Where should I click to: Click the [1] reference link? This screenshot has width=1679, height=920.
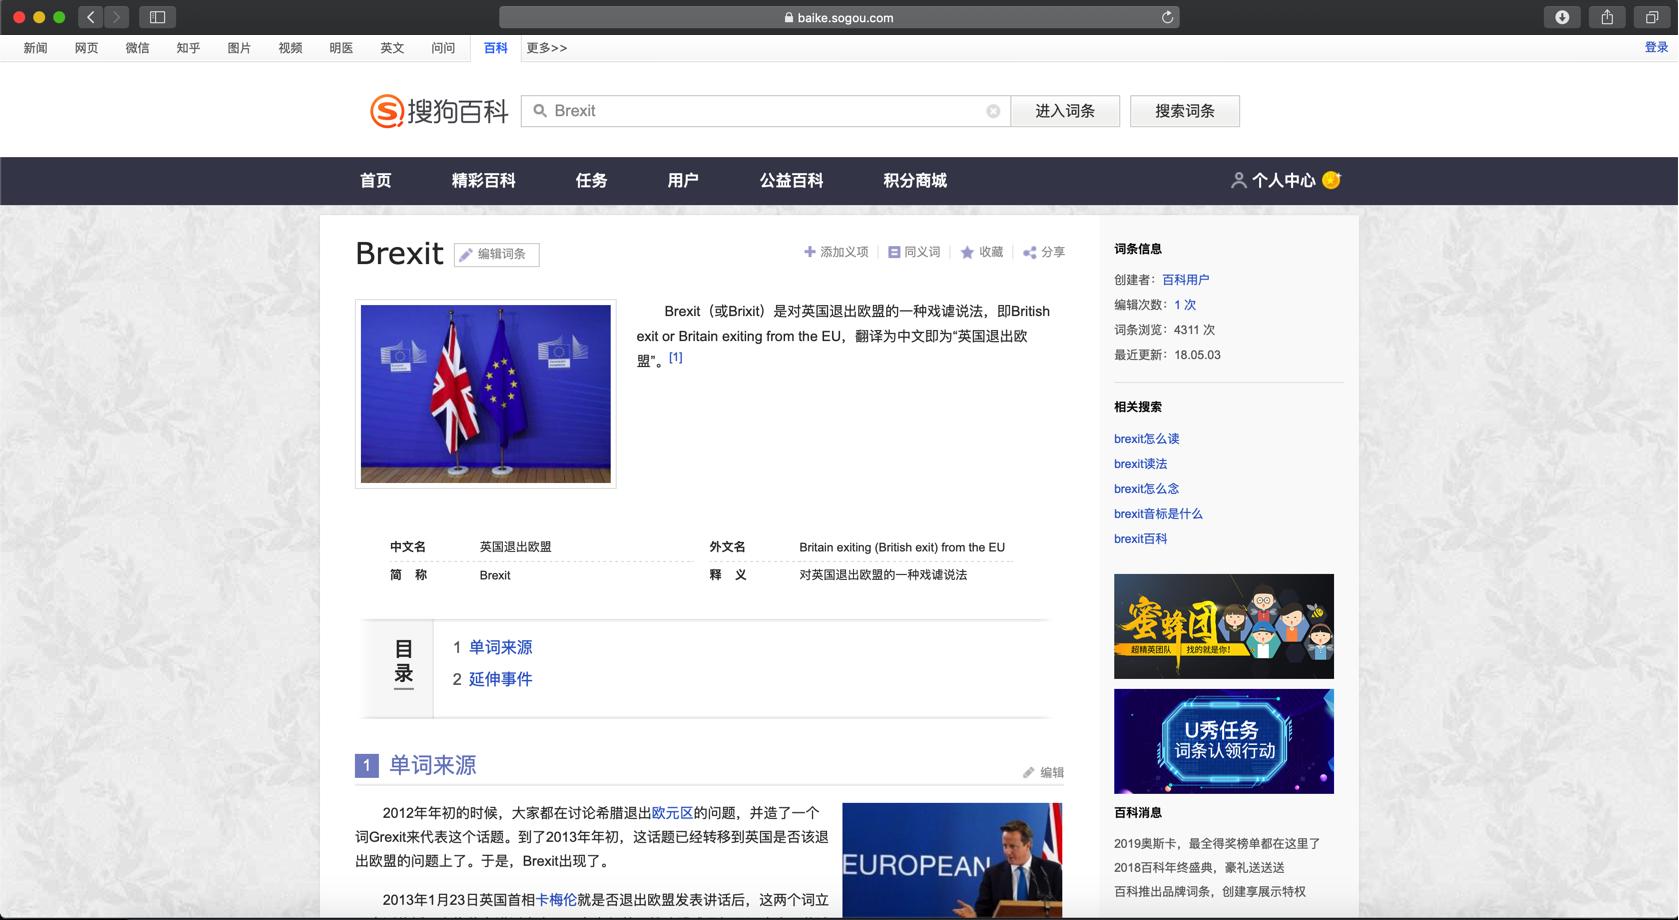pos(676,357)
